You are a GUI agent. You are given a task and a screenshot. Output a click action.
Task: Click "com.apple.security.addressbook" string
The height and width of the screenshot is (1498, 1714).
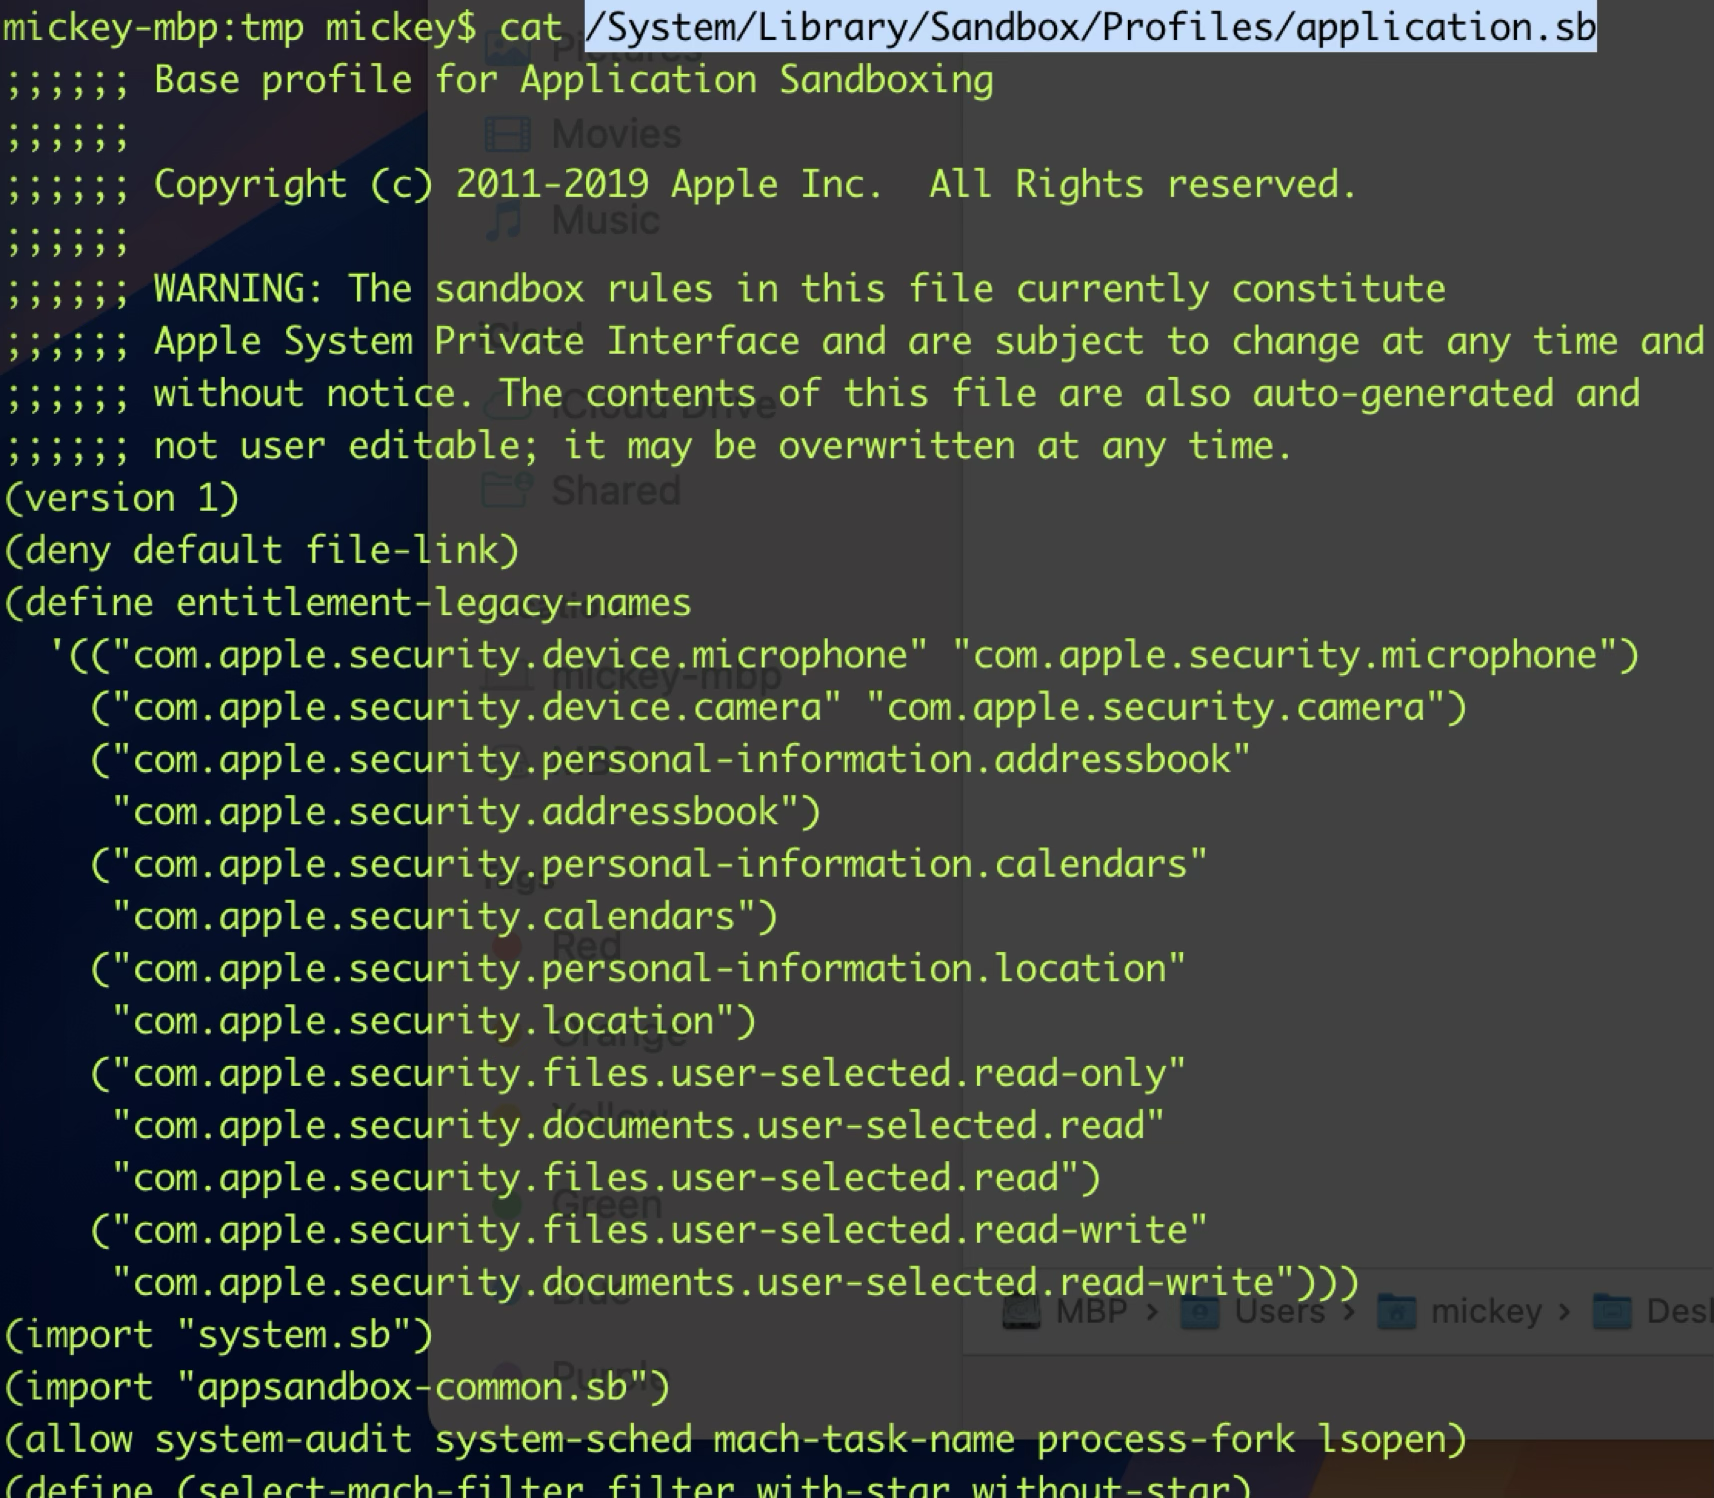(455, 812)
